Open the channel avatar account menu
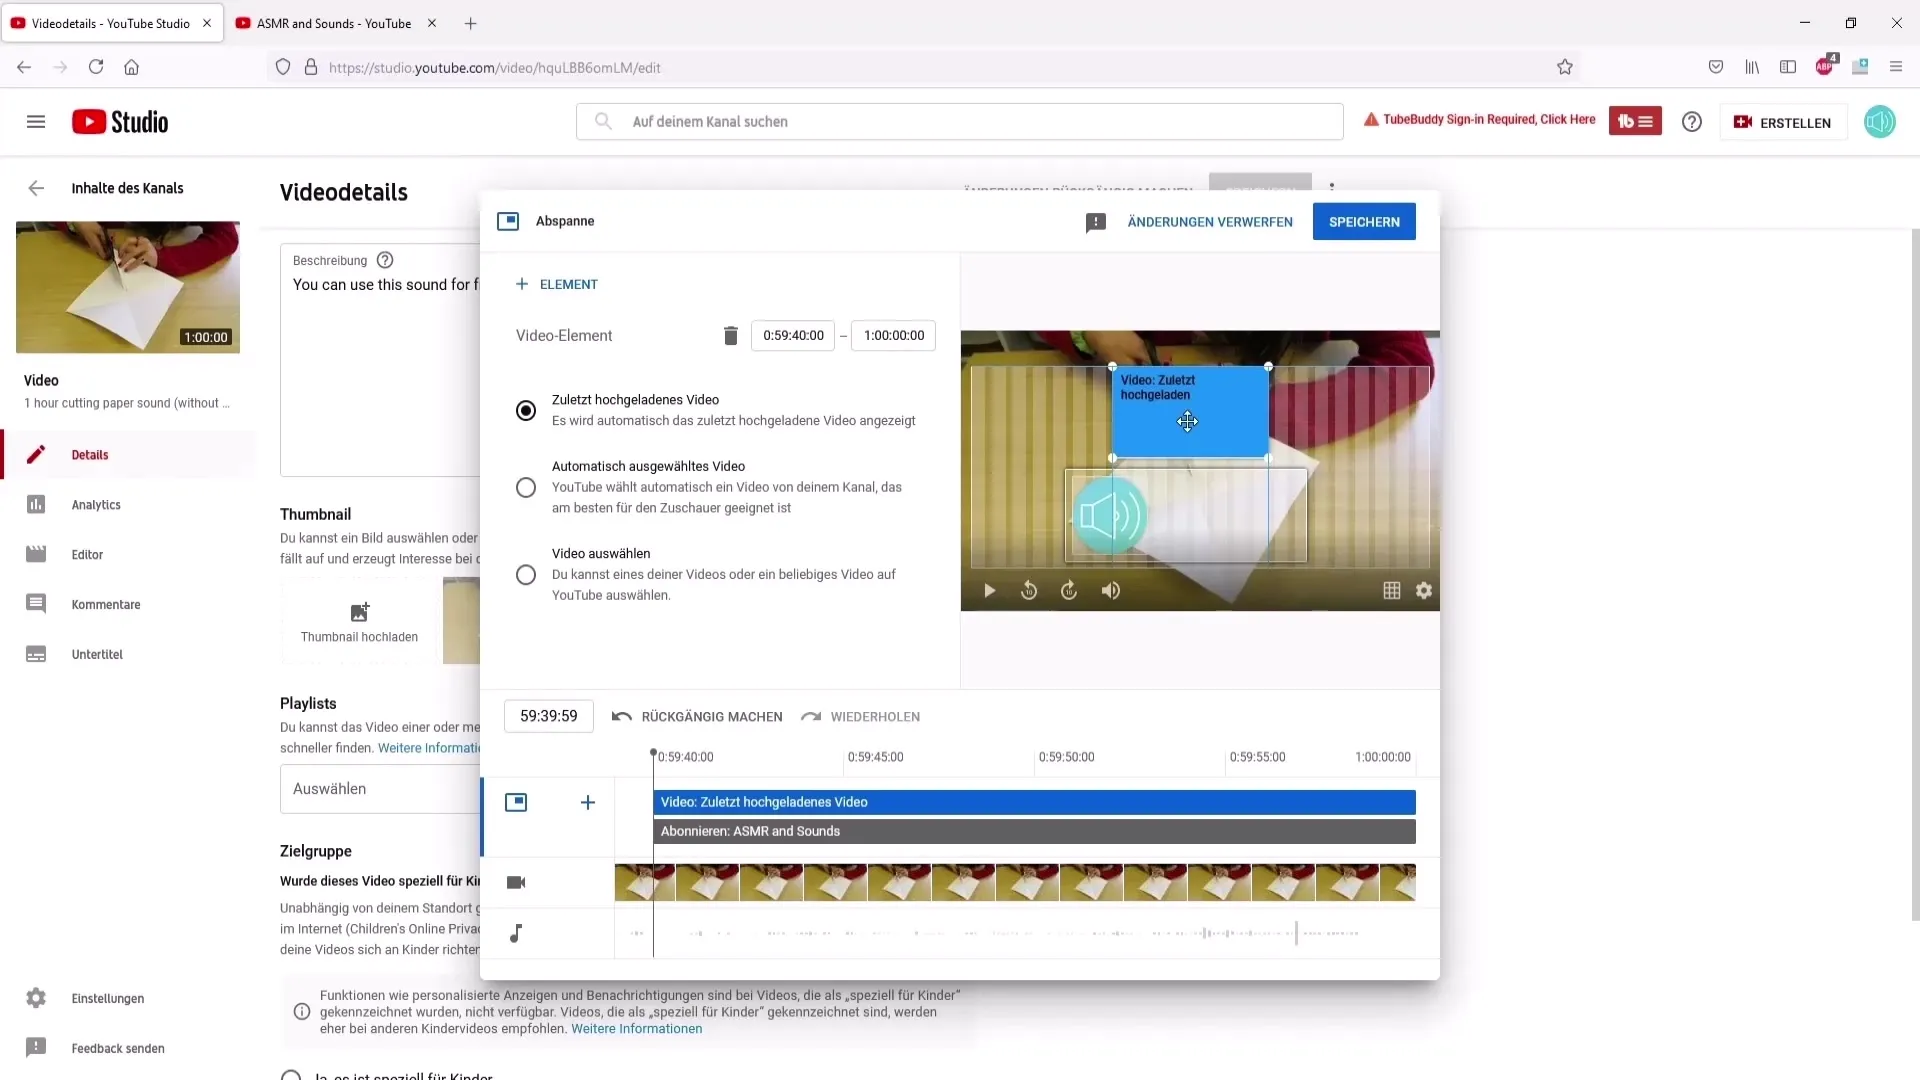This screenshot has height=1080, width=1920. pyautogui.click(x=1880, y=122)
